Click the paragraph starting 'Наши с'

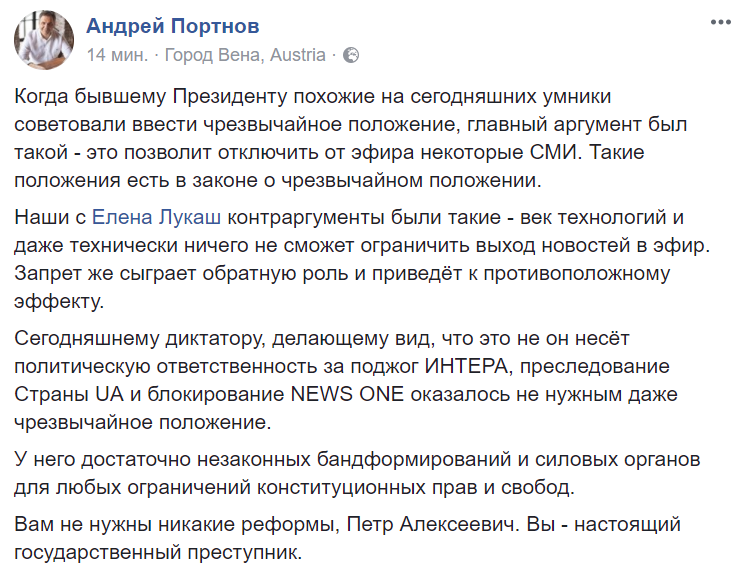[x=350, y=258]
